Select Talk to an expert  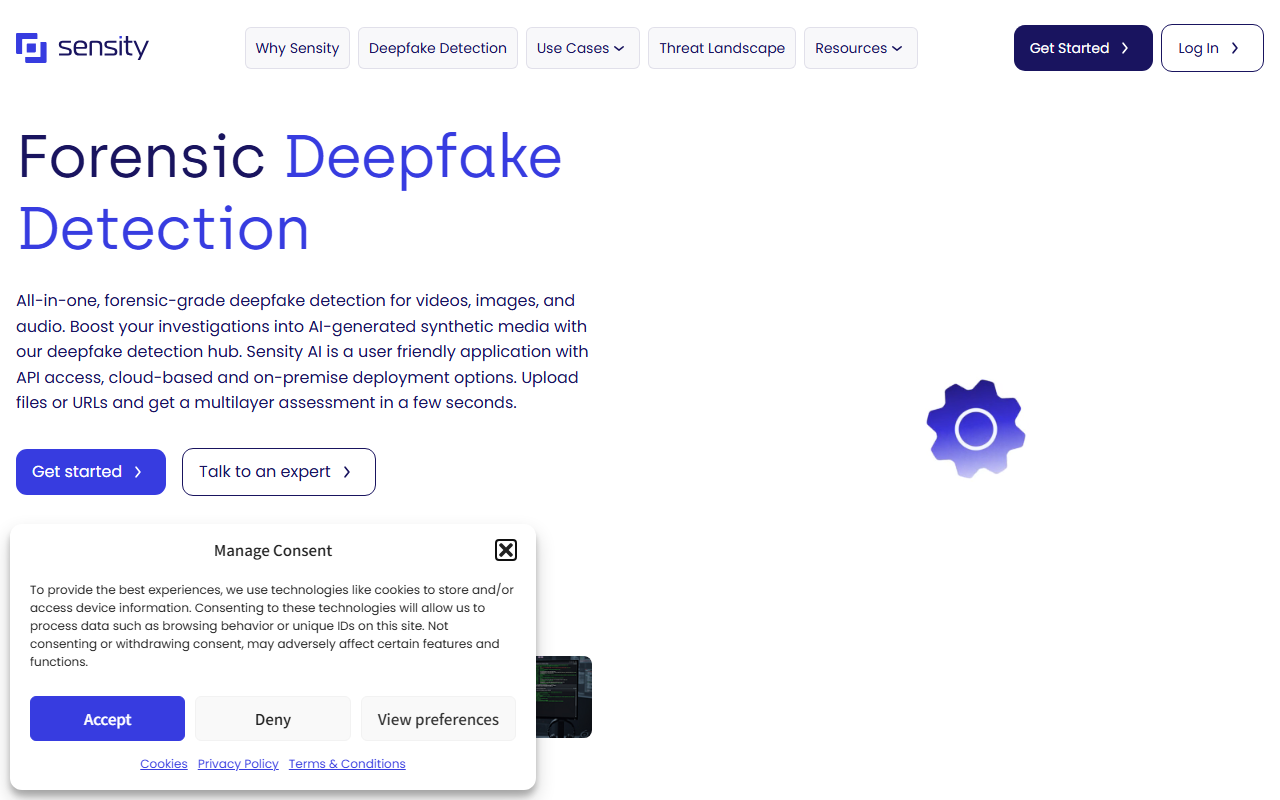click(279, 472)
